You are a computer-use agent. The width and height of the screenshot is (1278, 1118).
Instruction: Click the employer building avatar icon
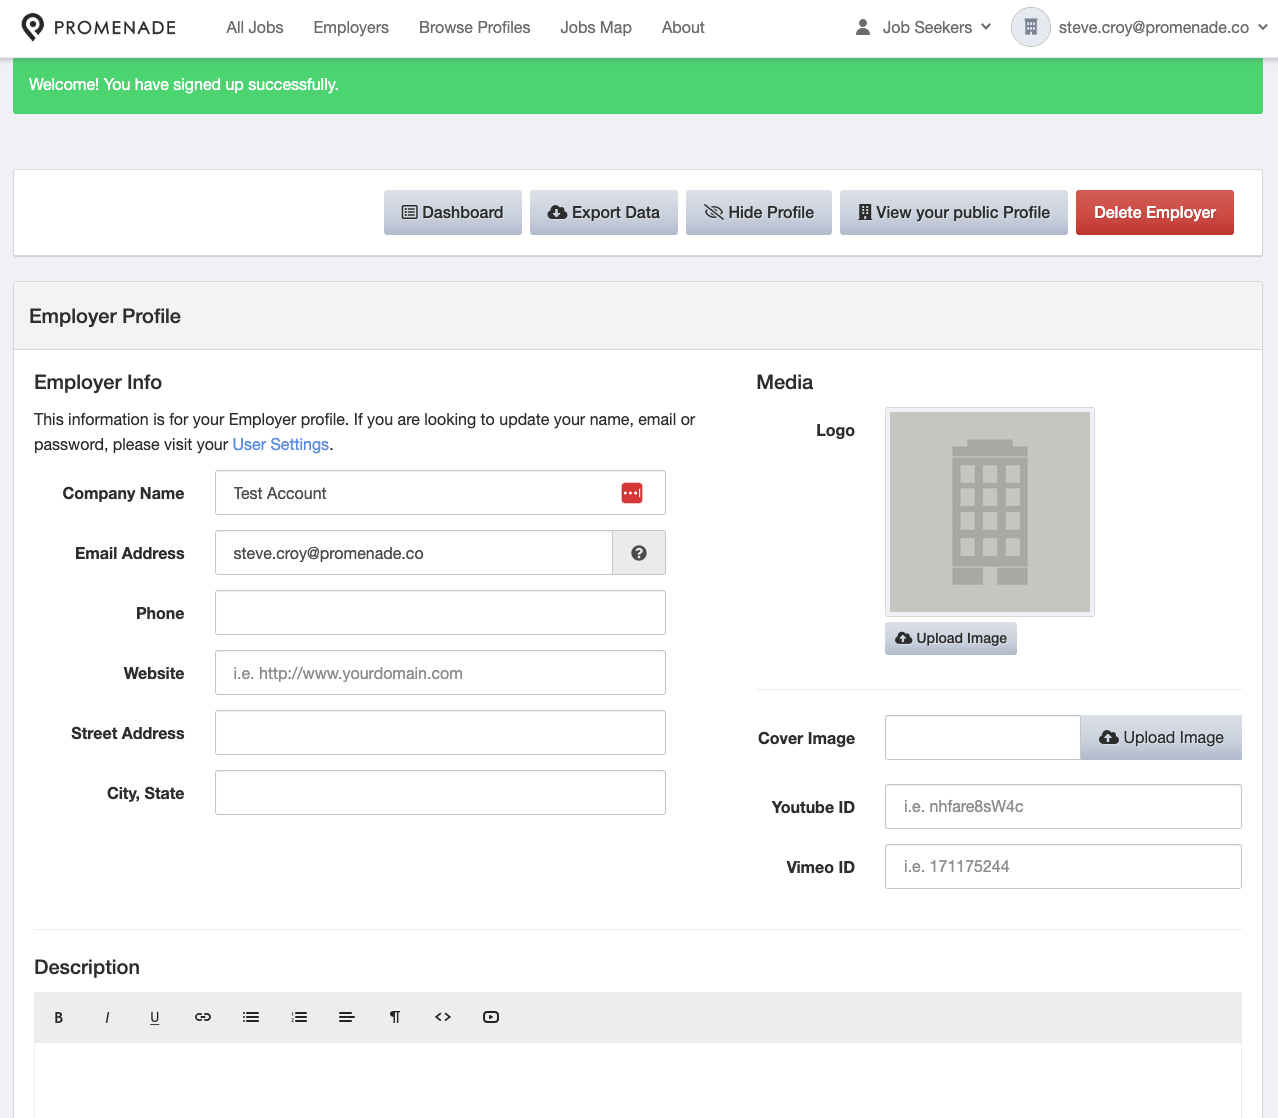1031,27
